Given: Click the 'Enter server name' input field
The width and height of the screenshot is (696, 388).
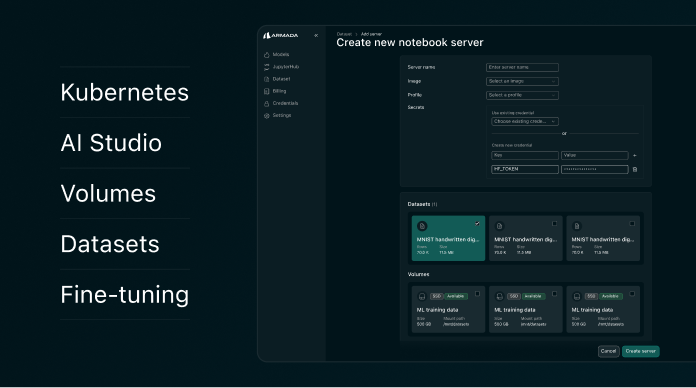Looking at the screenshot, I should pos(522,67).
